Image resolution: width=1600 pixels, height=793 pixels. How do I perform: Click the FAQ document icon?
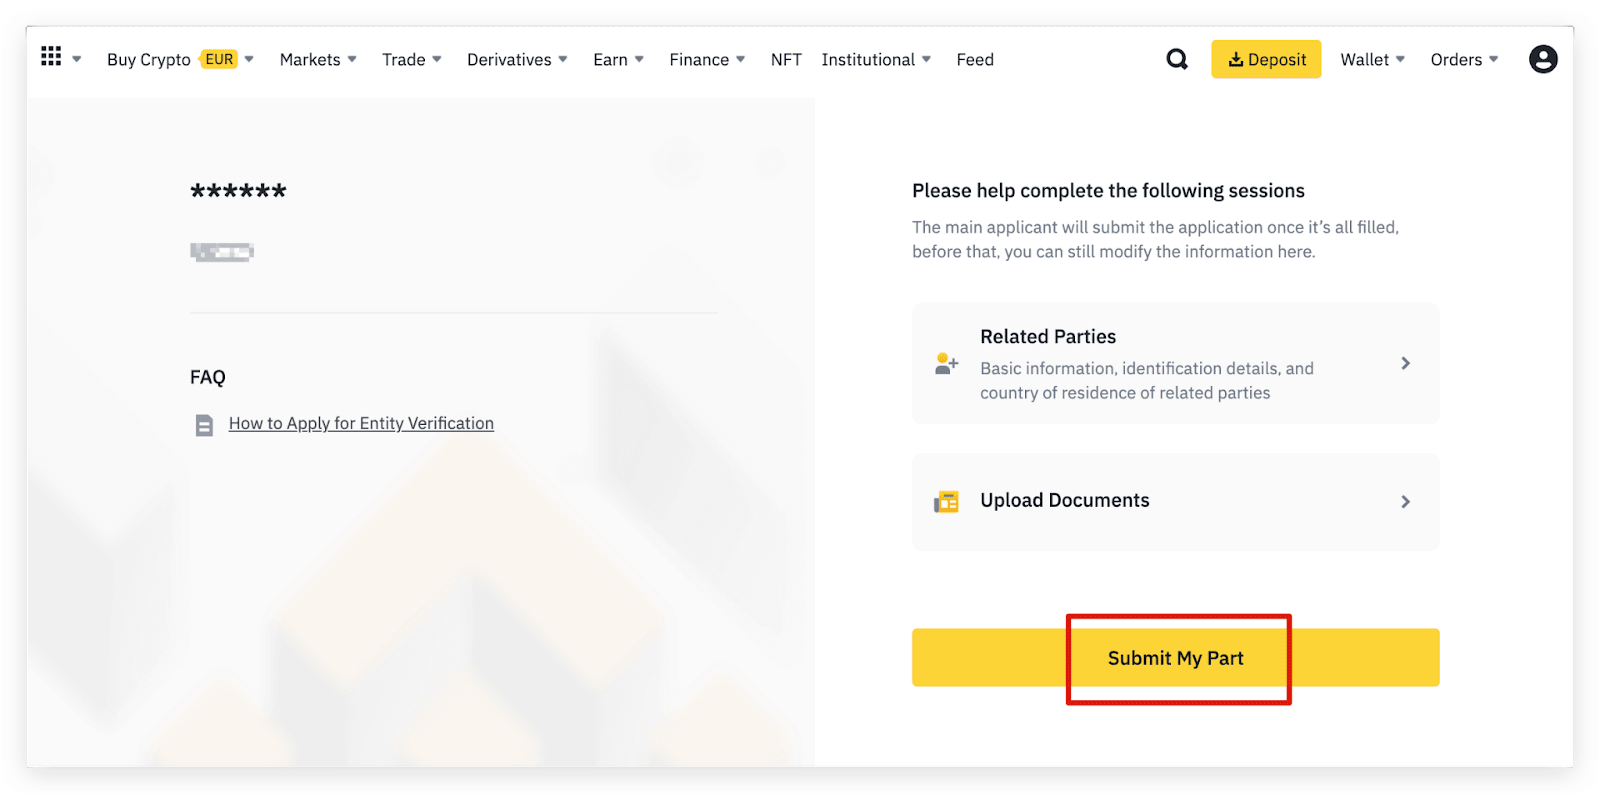[204, 426]
